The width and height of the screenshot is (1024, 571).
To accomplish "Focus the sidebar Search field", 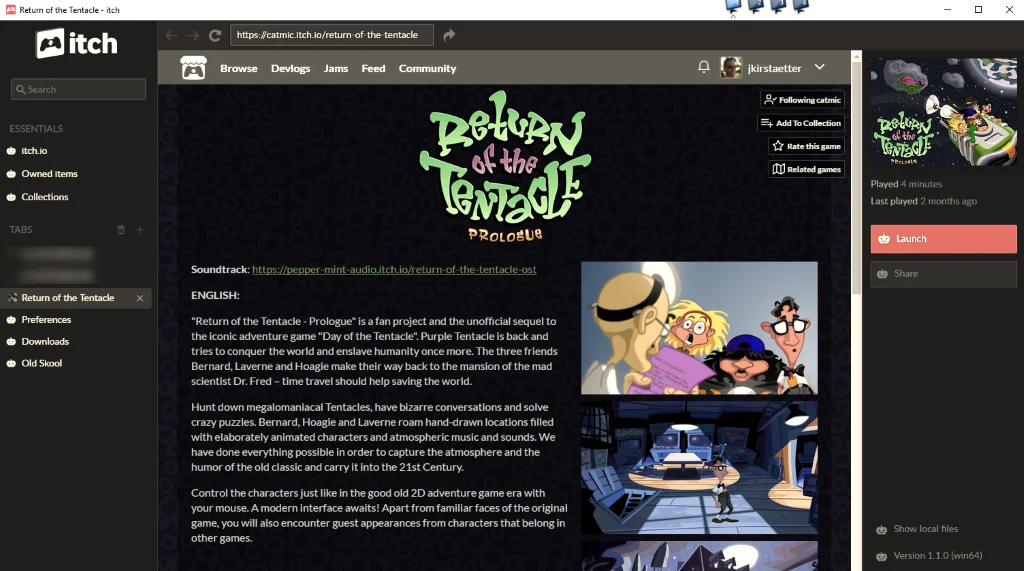I will [x=78, y=90].
